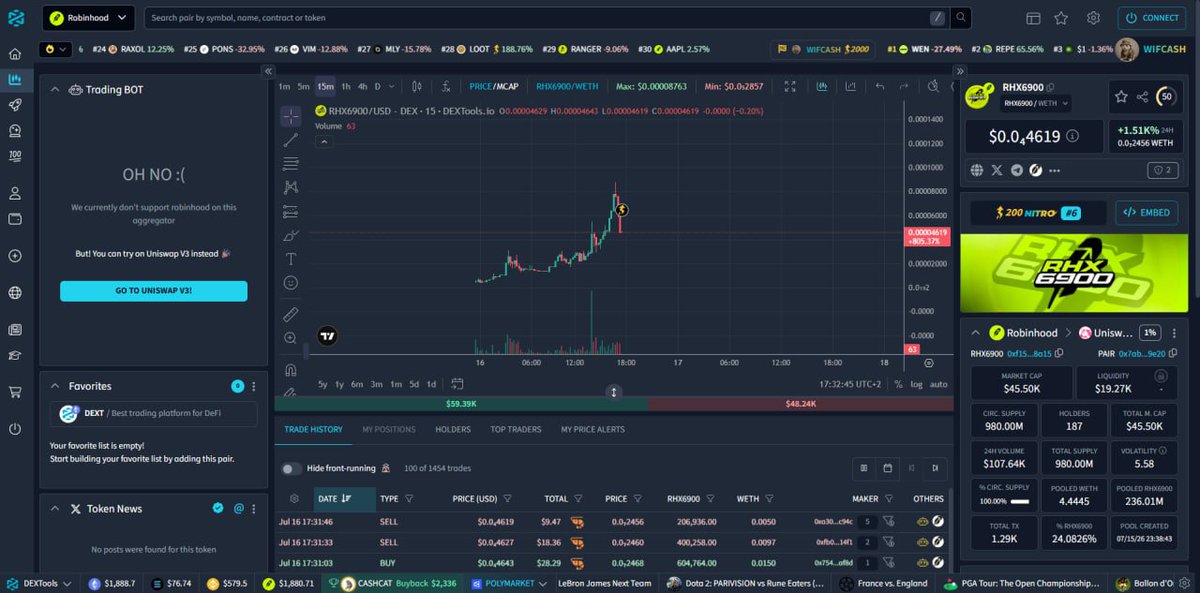Select the Pair Explorer chart icon in sidebar
This screenshot has height=593, width=1200.
(15, 80)
